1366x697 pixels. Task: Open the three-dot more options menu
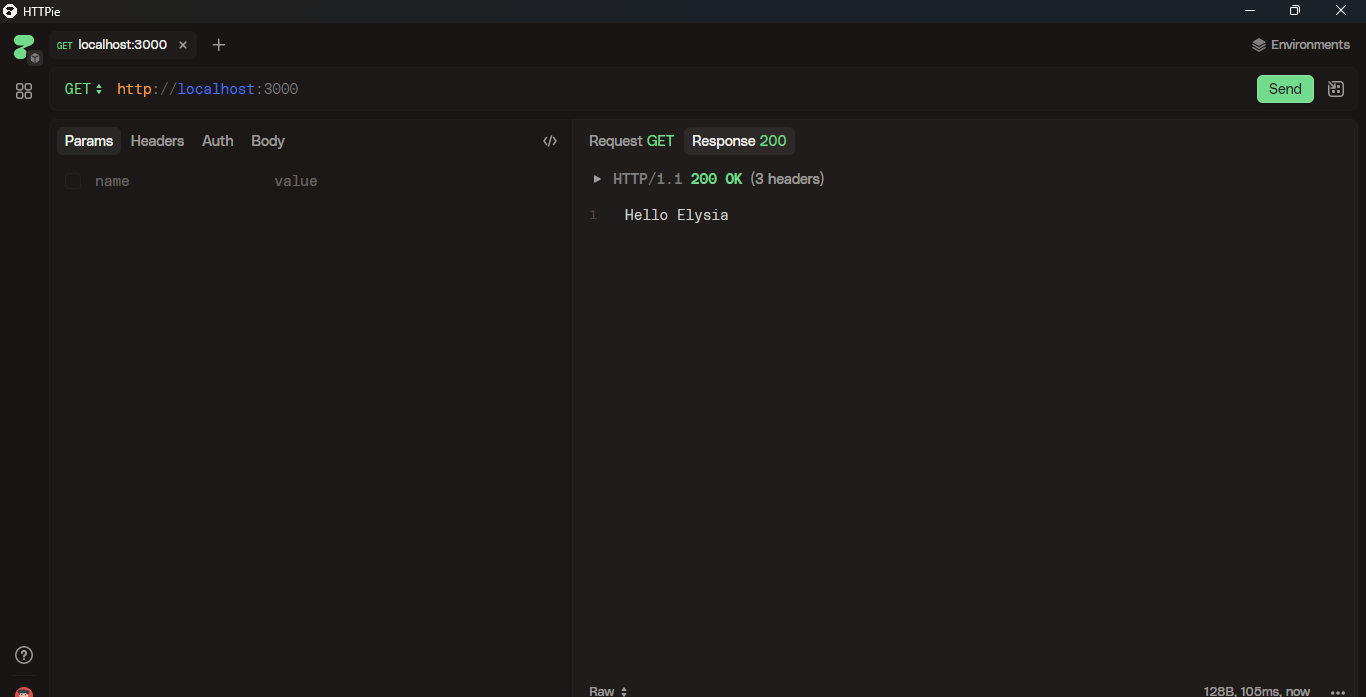tap(1338, 691)
